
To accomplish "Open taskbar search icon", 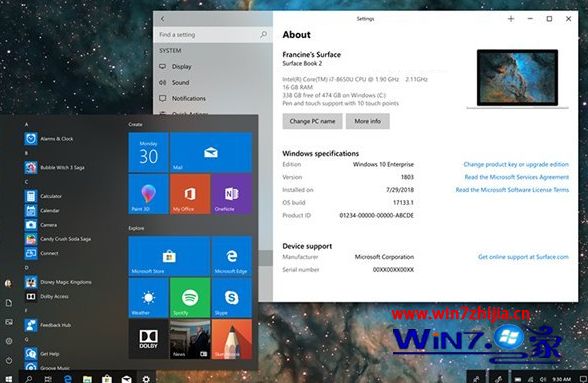I will coord(28,379).
